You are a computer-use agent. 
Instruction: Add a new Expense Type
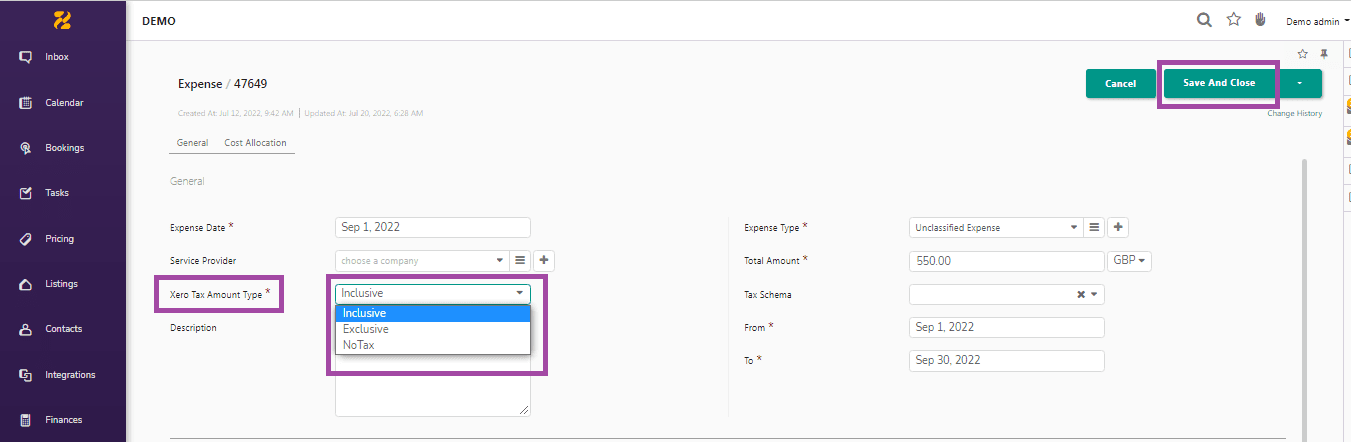1119,228
